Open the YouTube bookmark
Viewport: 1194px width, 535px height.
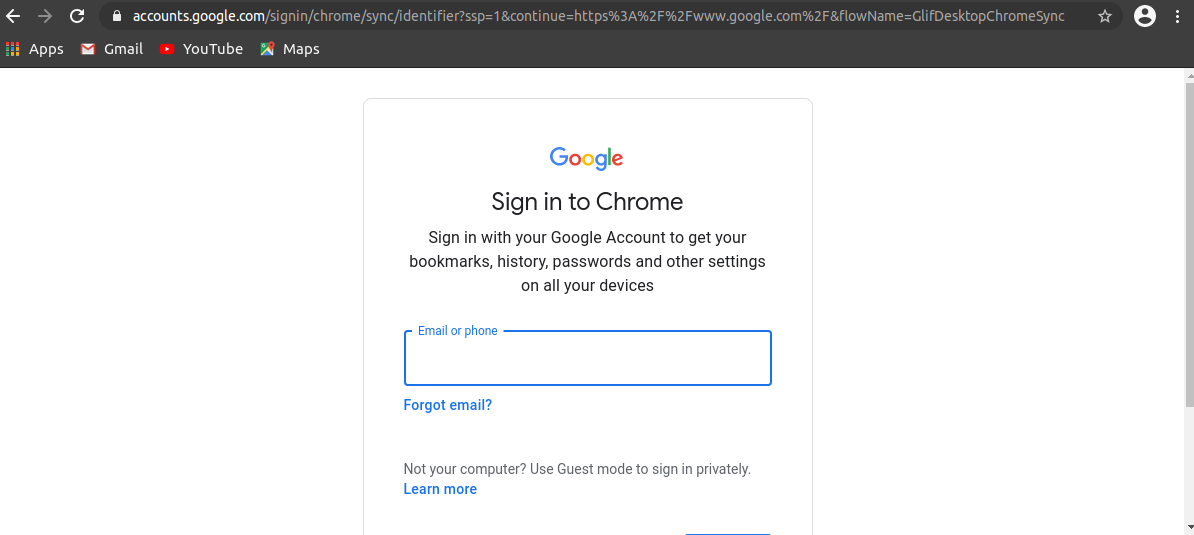pyautogui.click(x=201, y=49)
